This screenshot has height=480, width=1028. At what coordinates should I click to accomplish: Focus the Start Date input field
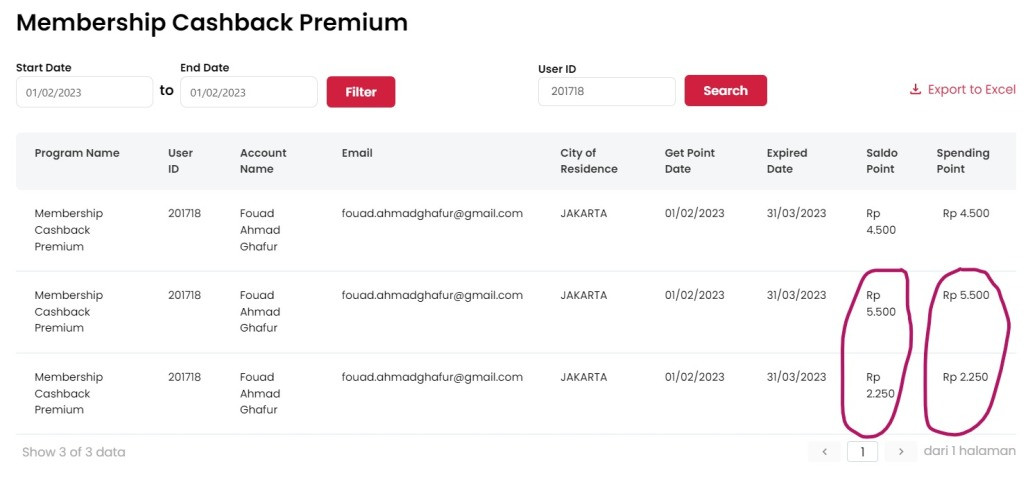coord(85,92)
